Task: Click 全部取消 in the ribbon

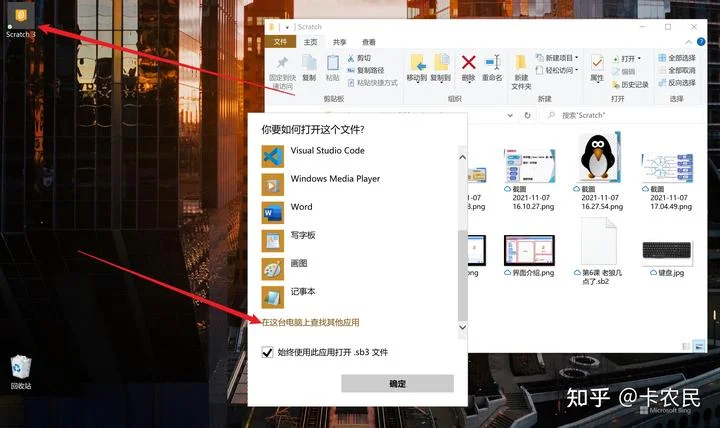Action: [677, 70]
